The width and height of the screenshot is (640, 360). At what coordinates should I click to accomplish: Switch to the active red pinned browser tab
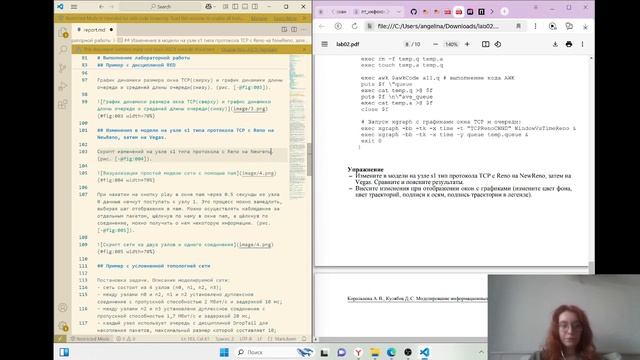pos(459,12)
